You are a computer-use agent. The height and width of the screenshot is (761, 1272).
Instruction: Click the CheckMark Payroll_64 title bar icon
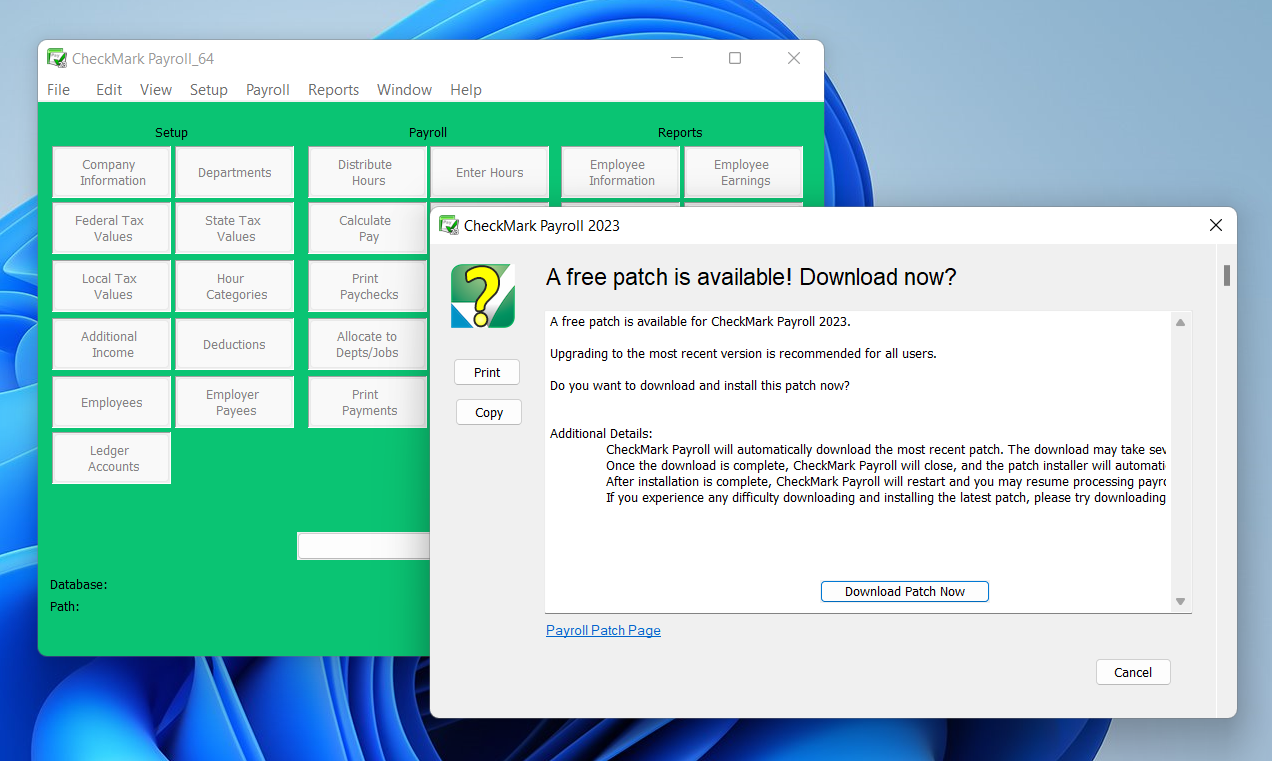pyautogui.click(x=57, y=58)
